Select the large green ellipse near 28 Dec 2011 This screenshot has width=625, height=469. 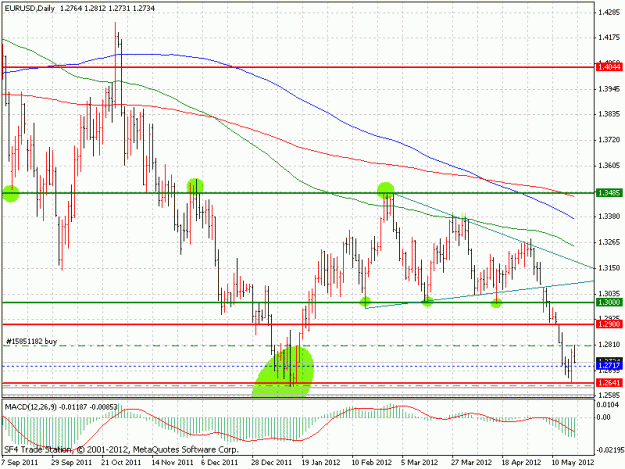pyautogui.click(x=284, y=371)
